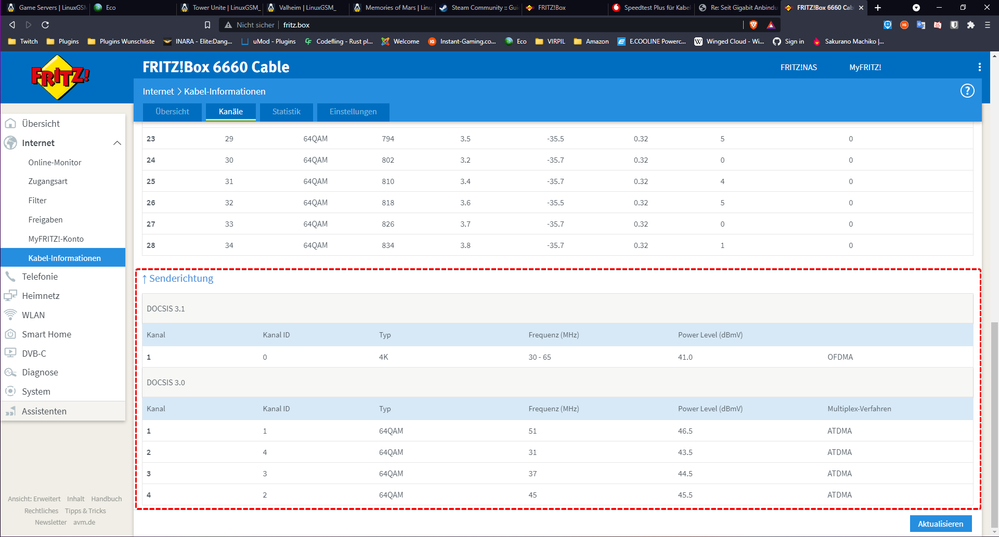Click the '30 - 65' frequency cell

click(539, 357)
